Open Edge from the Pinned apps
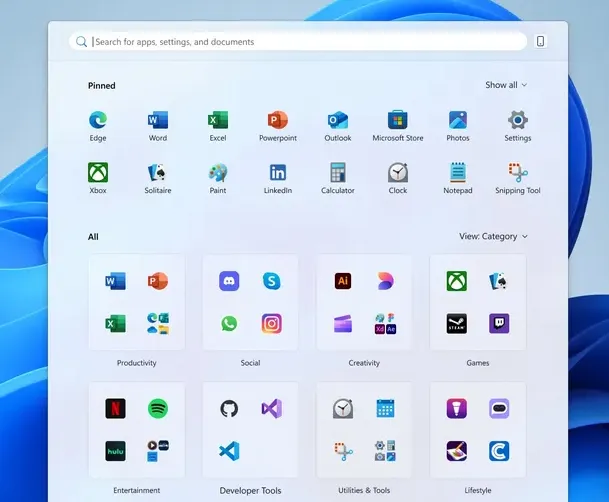 click(x=98, y=120)
